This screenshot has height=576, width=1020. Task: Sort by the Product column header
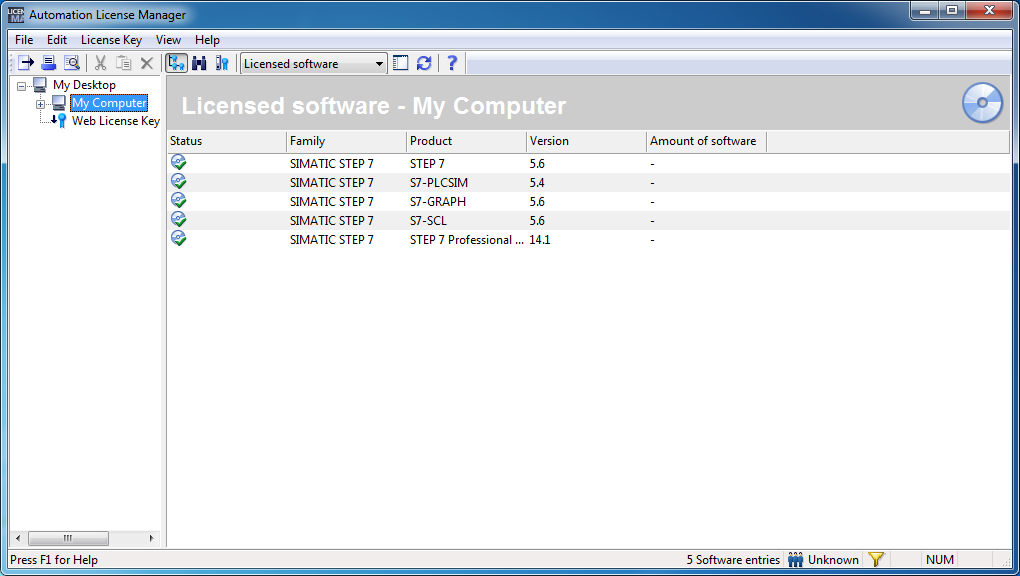point(466,141)
